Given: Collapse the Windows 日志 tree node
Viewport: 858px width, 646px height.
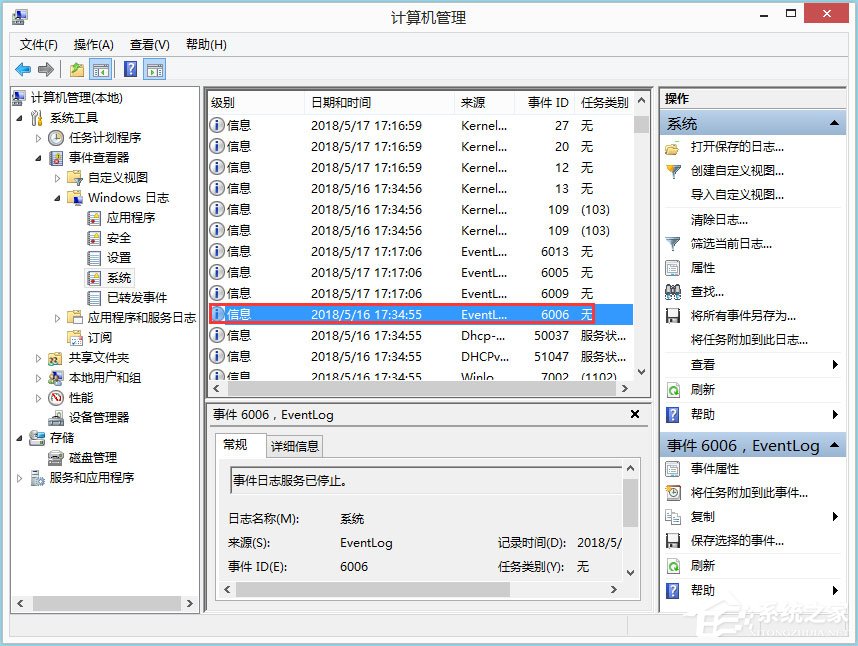Looking at the screenshot, I should tap(57, 197).
